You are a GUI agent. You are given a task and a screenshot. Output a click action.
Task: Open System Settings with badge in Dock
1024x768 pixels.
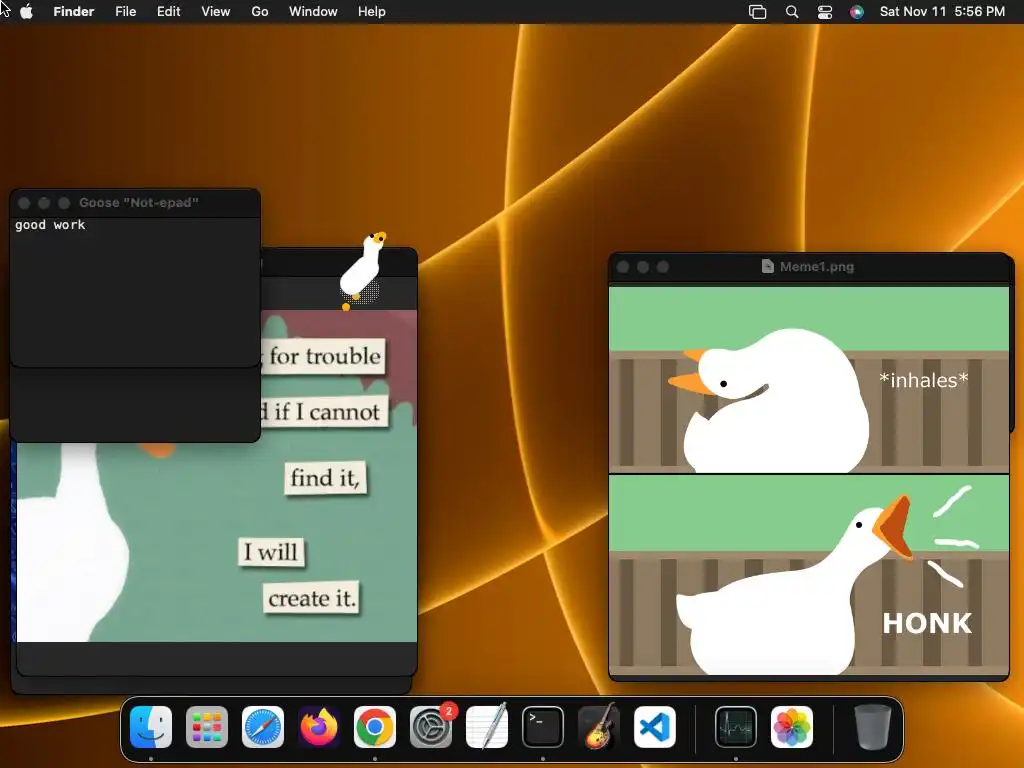(431, 727)
